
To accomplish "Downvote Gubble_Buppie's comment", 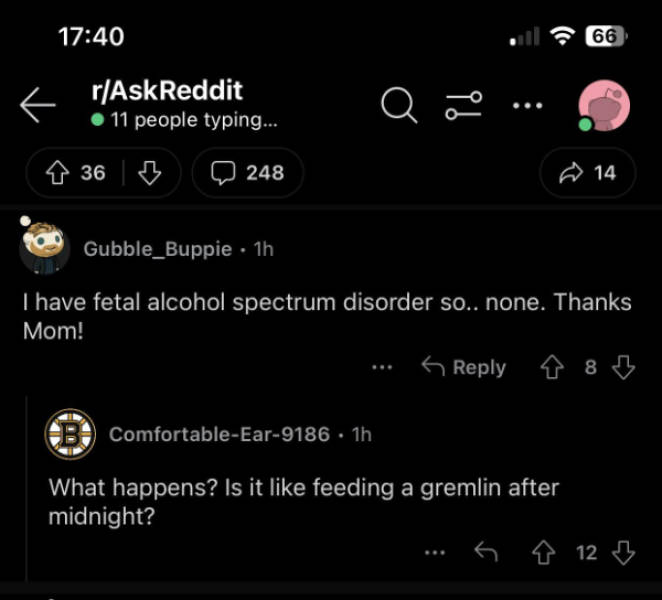I will pos(624,367).
